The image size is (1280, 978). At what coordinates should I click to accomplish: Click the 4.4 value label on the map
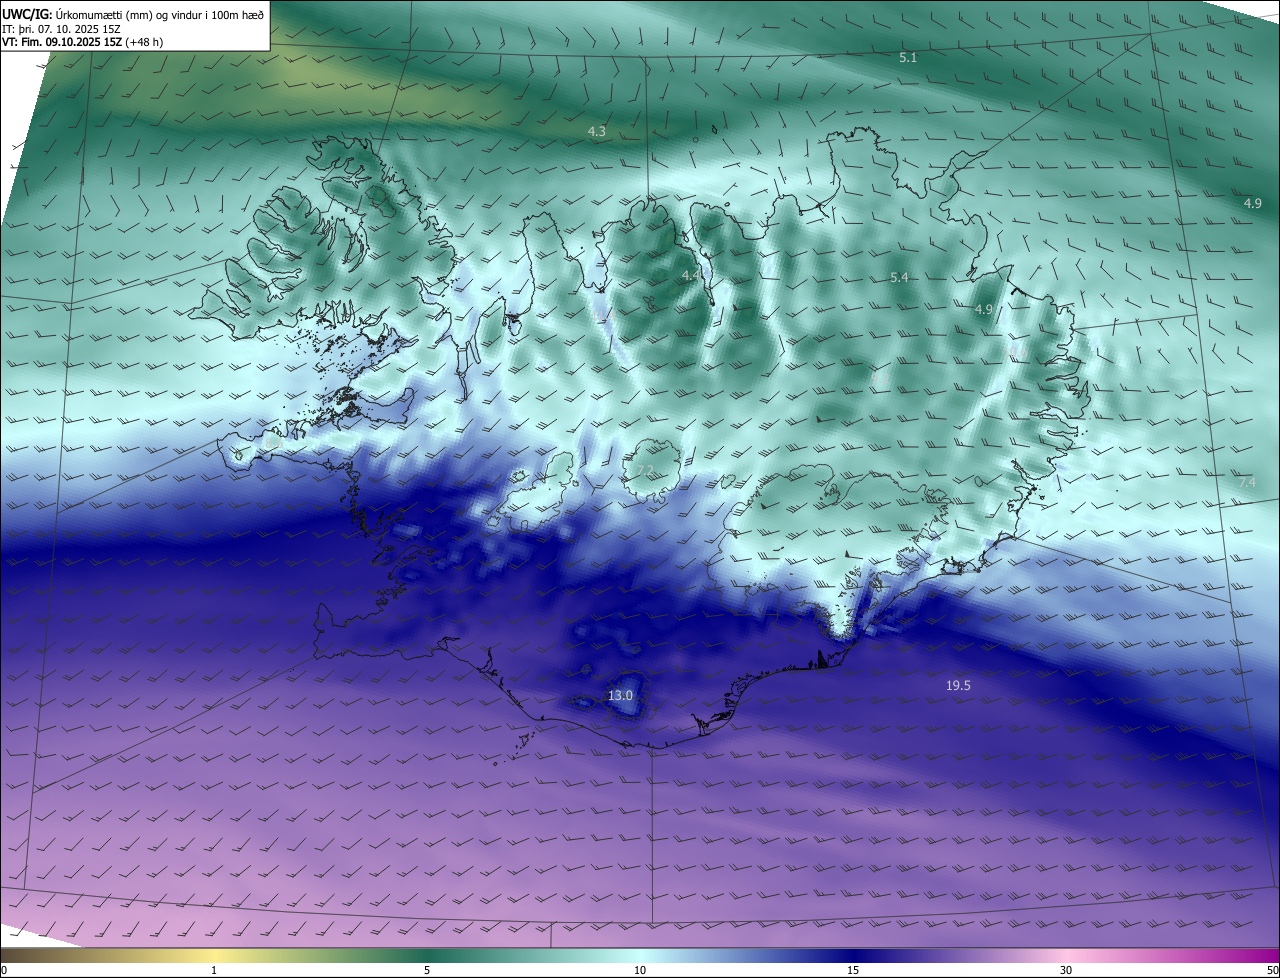[691, 275]
